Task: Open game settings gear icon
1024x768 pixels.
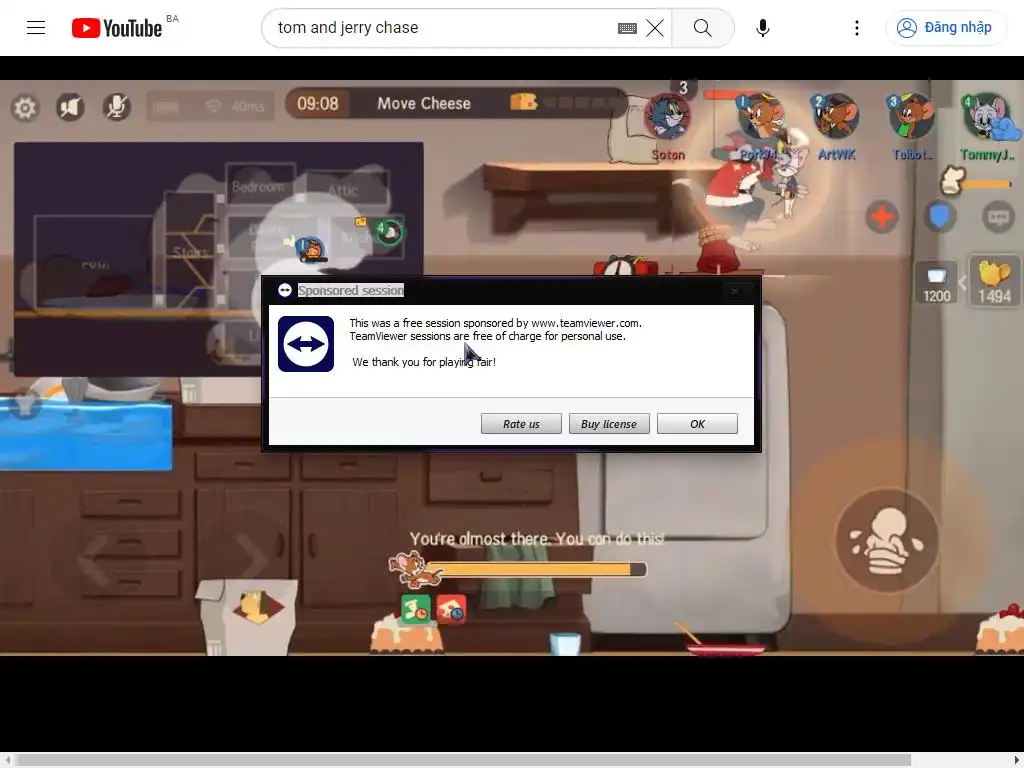Action: click(25, 108)
